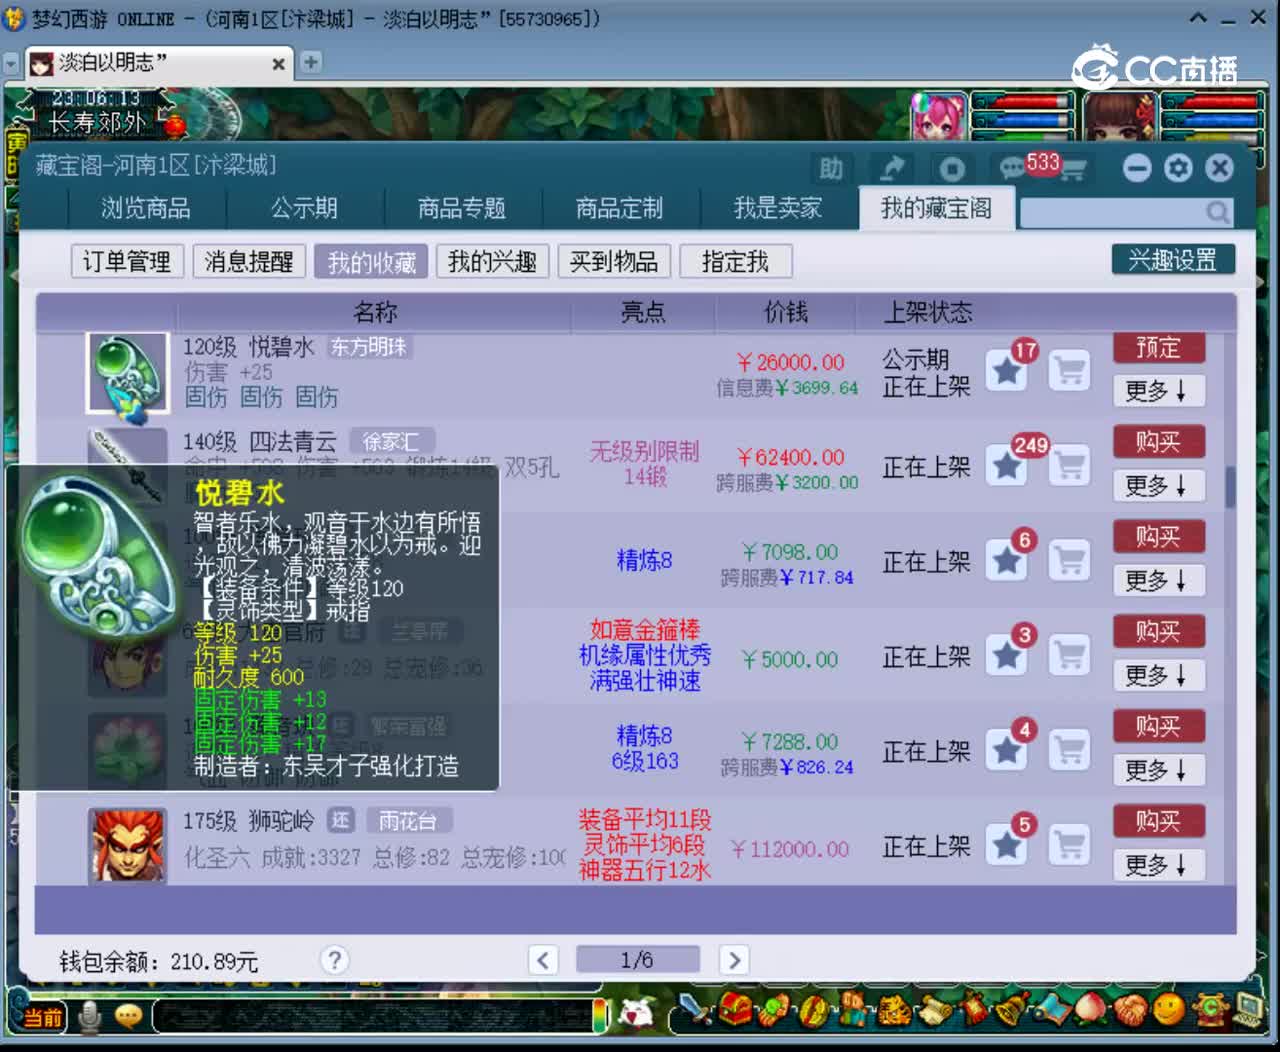The height and width of the screenshot is (1052, 1280).
Task: Open 指定我 sub-tab
Action: (x=736, y=262)
